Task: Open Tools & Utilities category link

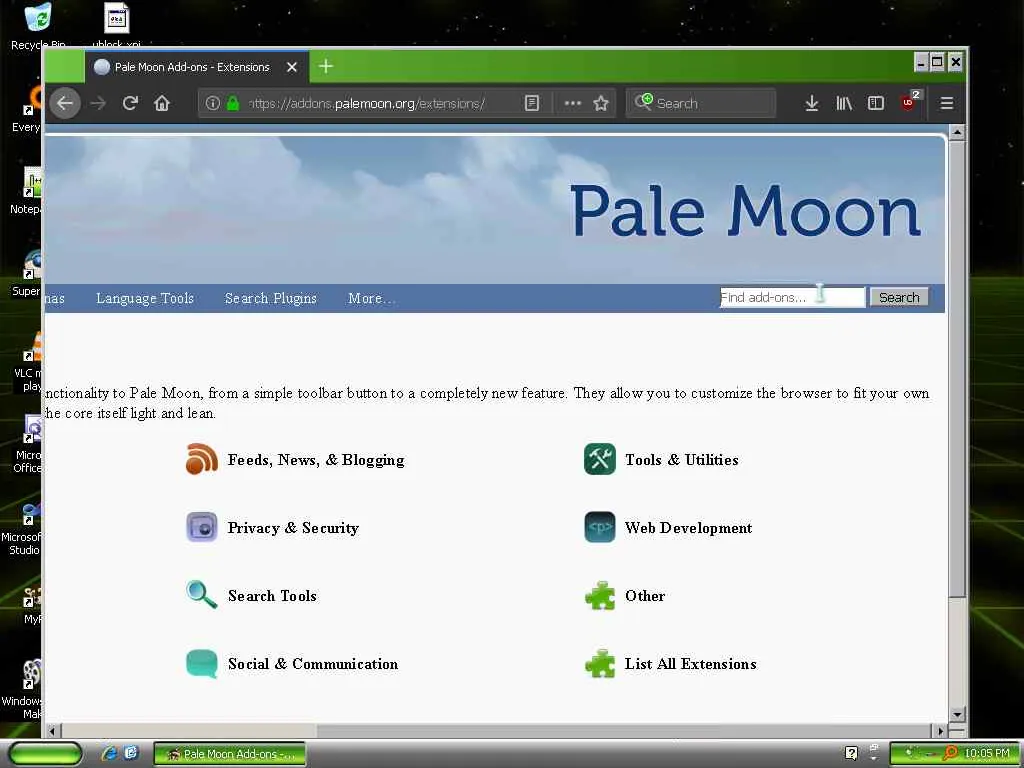Action: coord(682,460)
